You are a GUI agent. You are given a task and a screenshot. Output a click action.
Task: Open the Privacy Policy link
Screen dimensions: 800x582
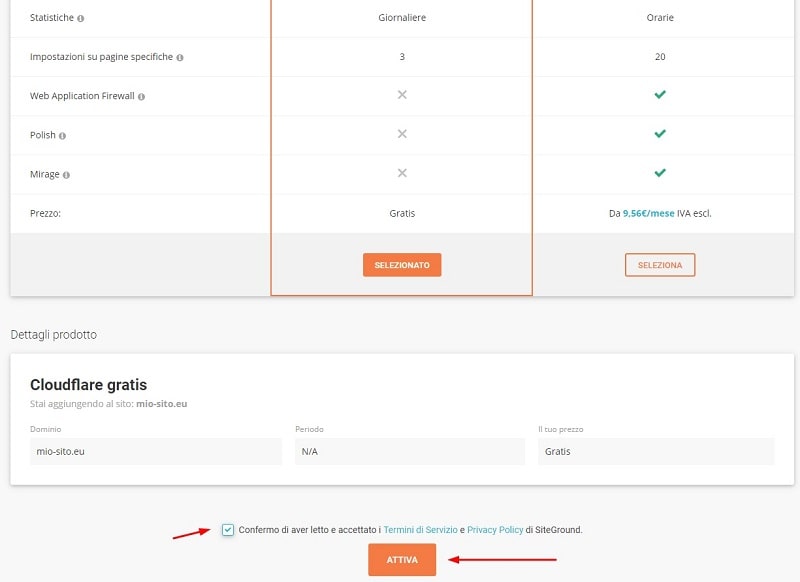495,530
